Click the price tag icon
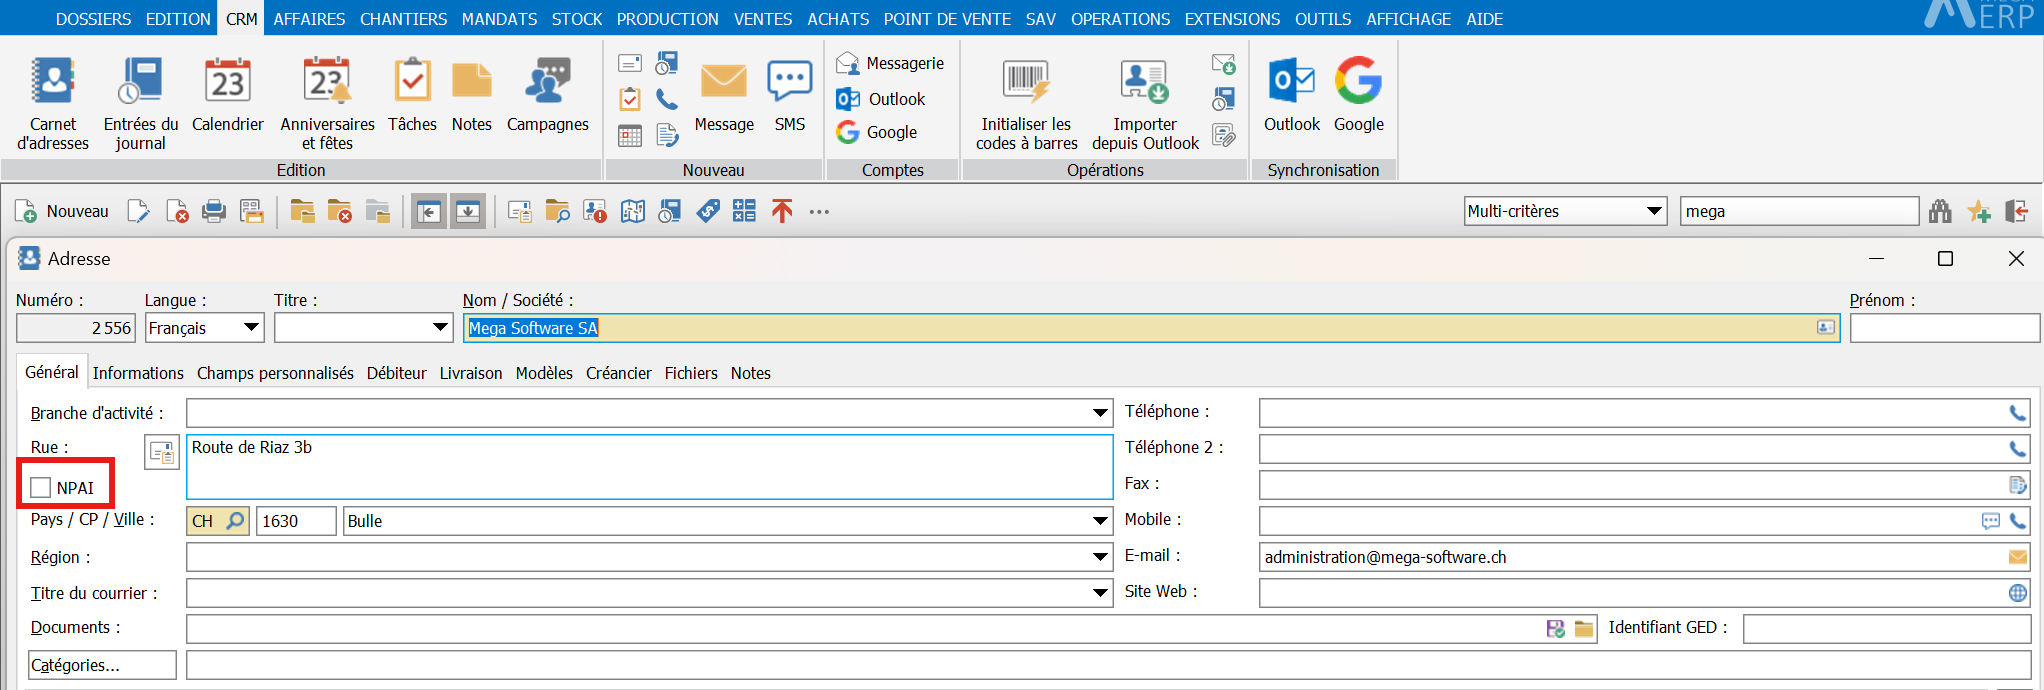 point(708,211)
